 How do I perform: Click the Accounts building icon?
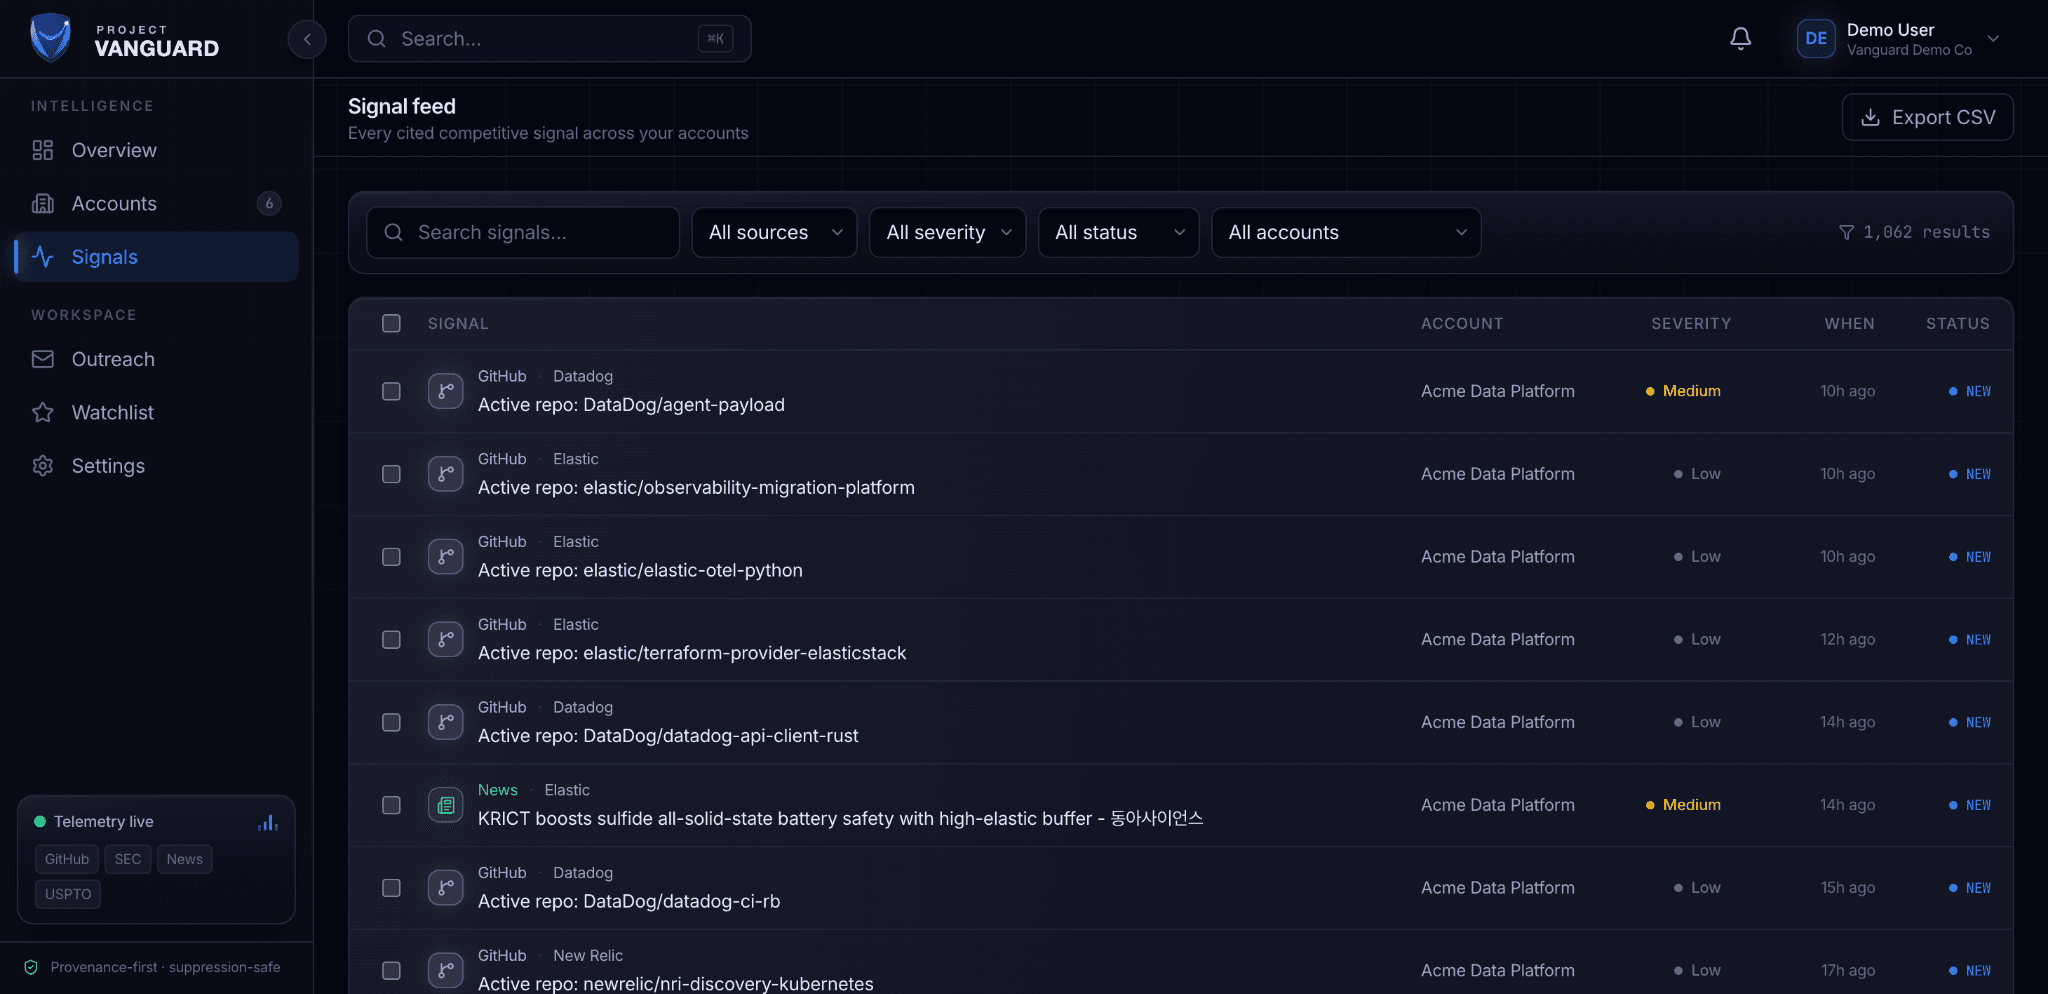click(42, 203)
